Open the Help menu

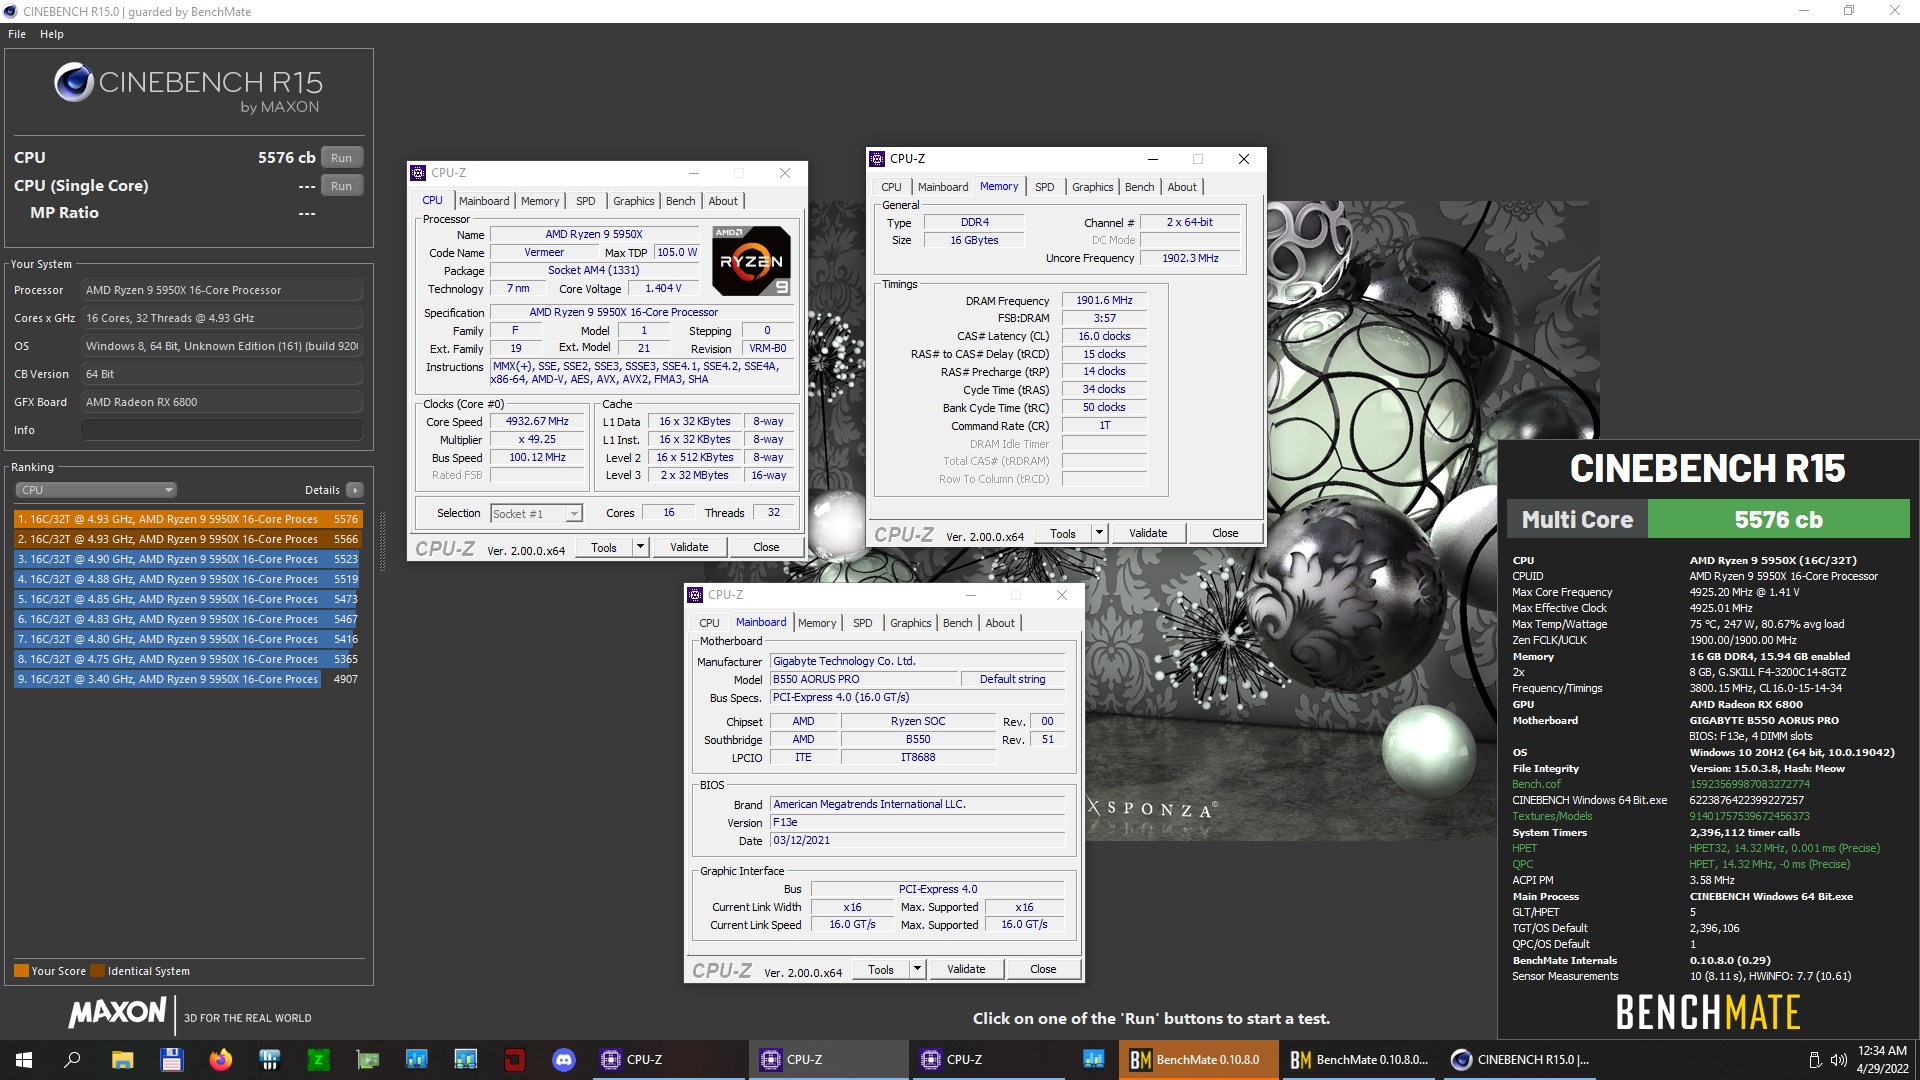coord(52,34)
